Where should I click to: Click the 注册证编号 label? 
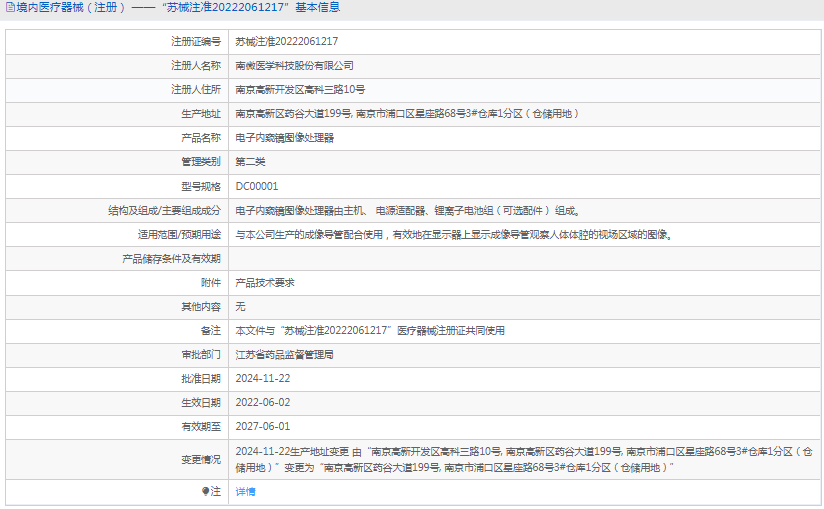click(196, 41)
